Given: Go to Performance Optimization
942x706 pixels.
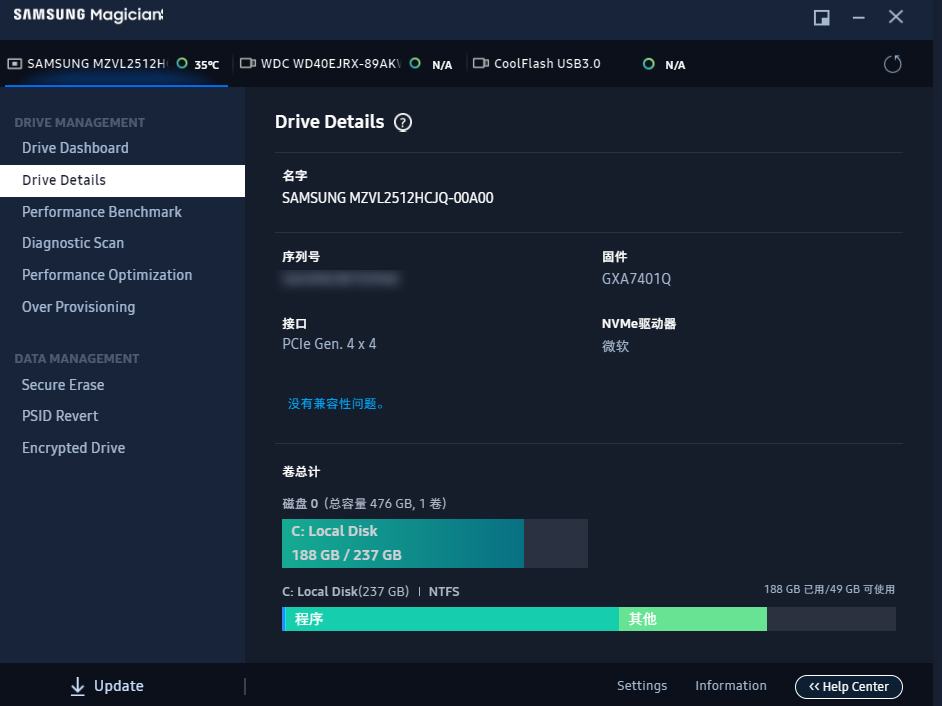Looking at the screenshot, I should pos(107,275).
